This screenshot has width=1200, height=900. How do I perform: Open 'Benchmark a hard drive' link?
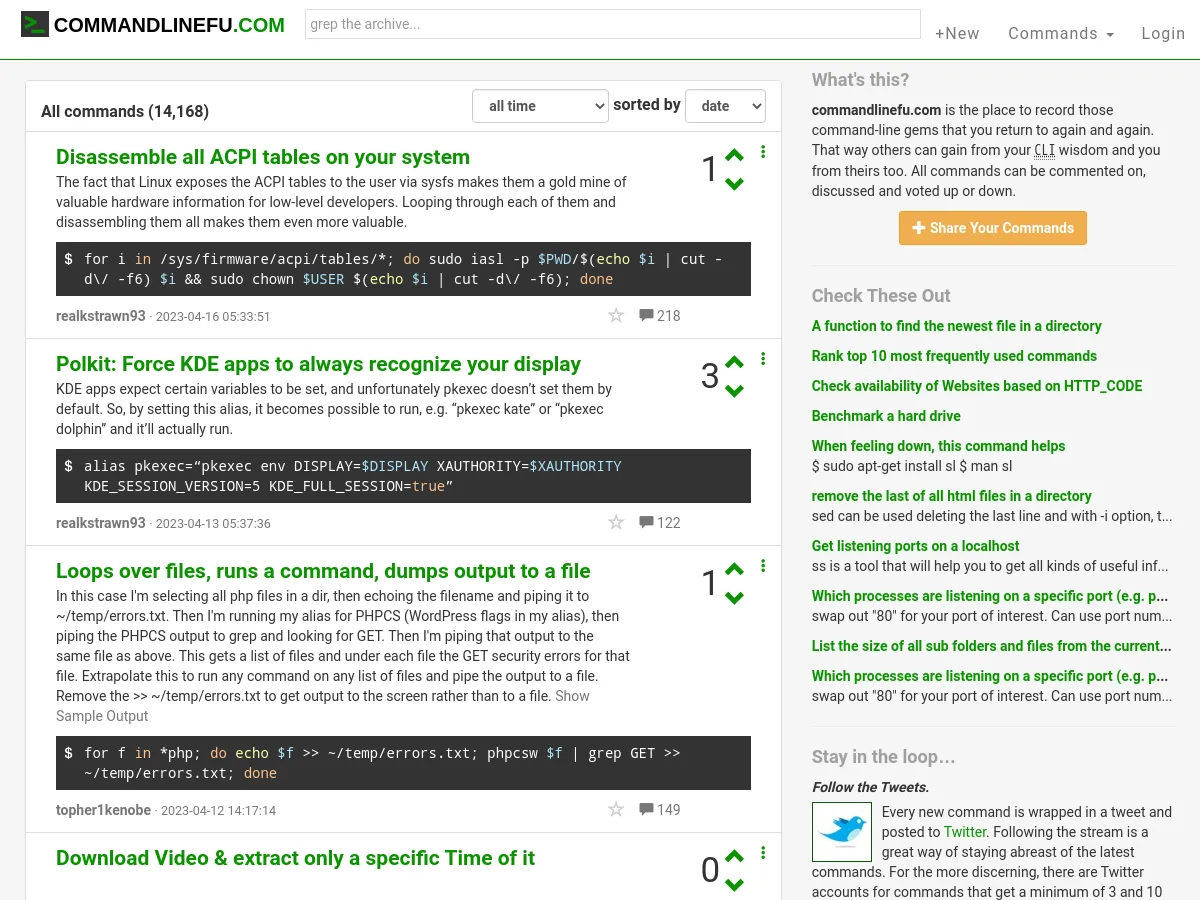coord(886,416)
